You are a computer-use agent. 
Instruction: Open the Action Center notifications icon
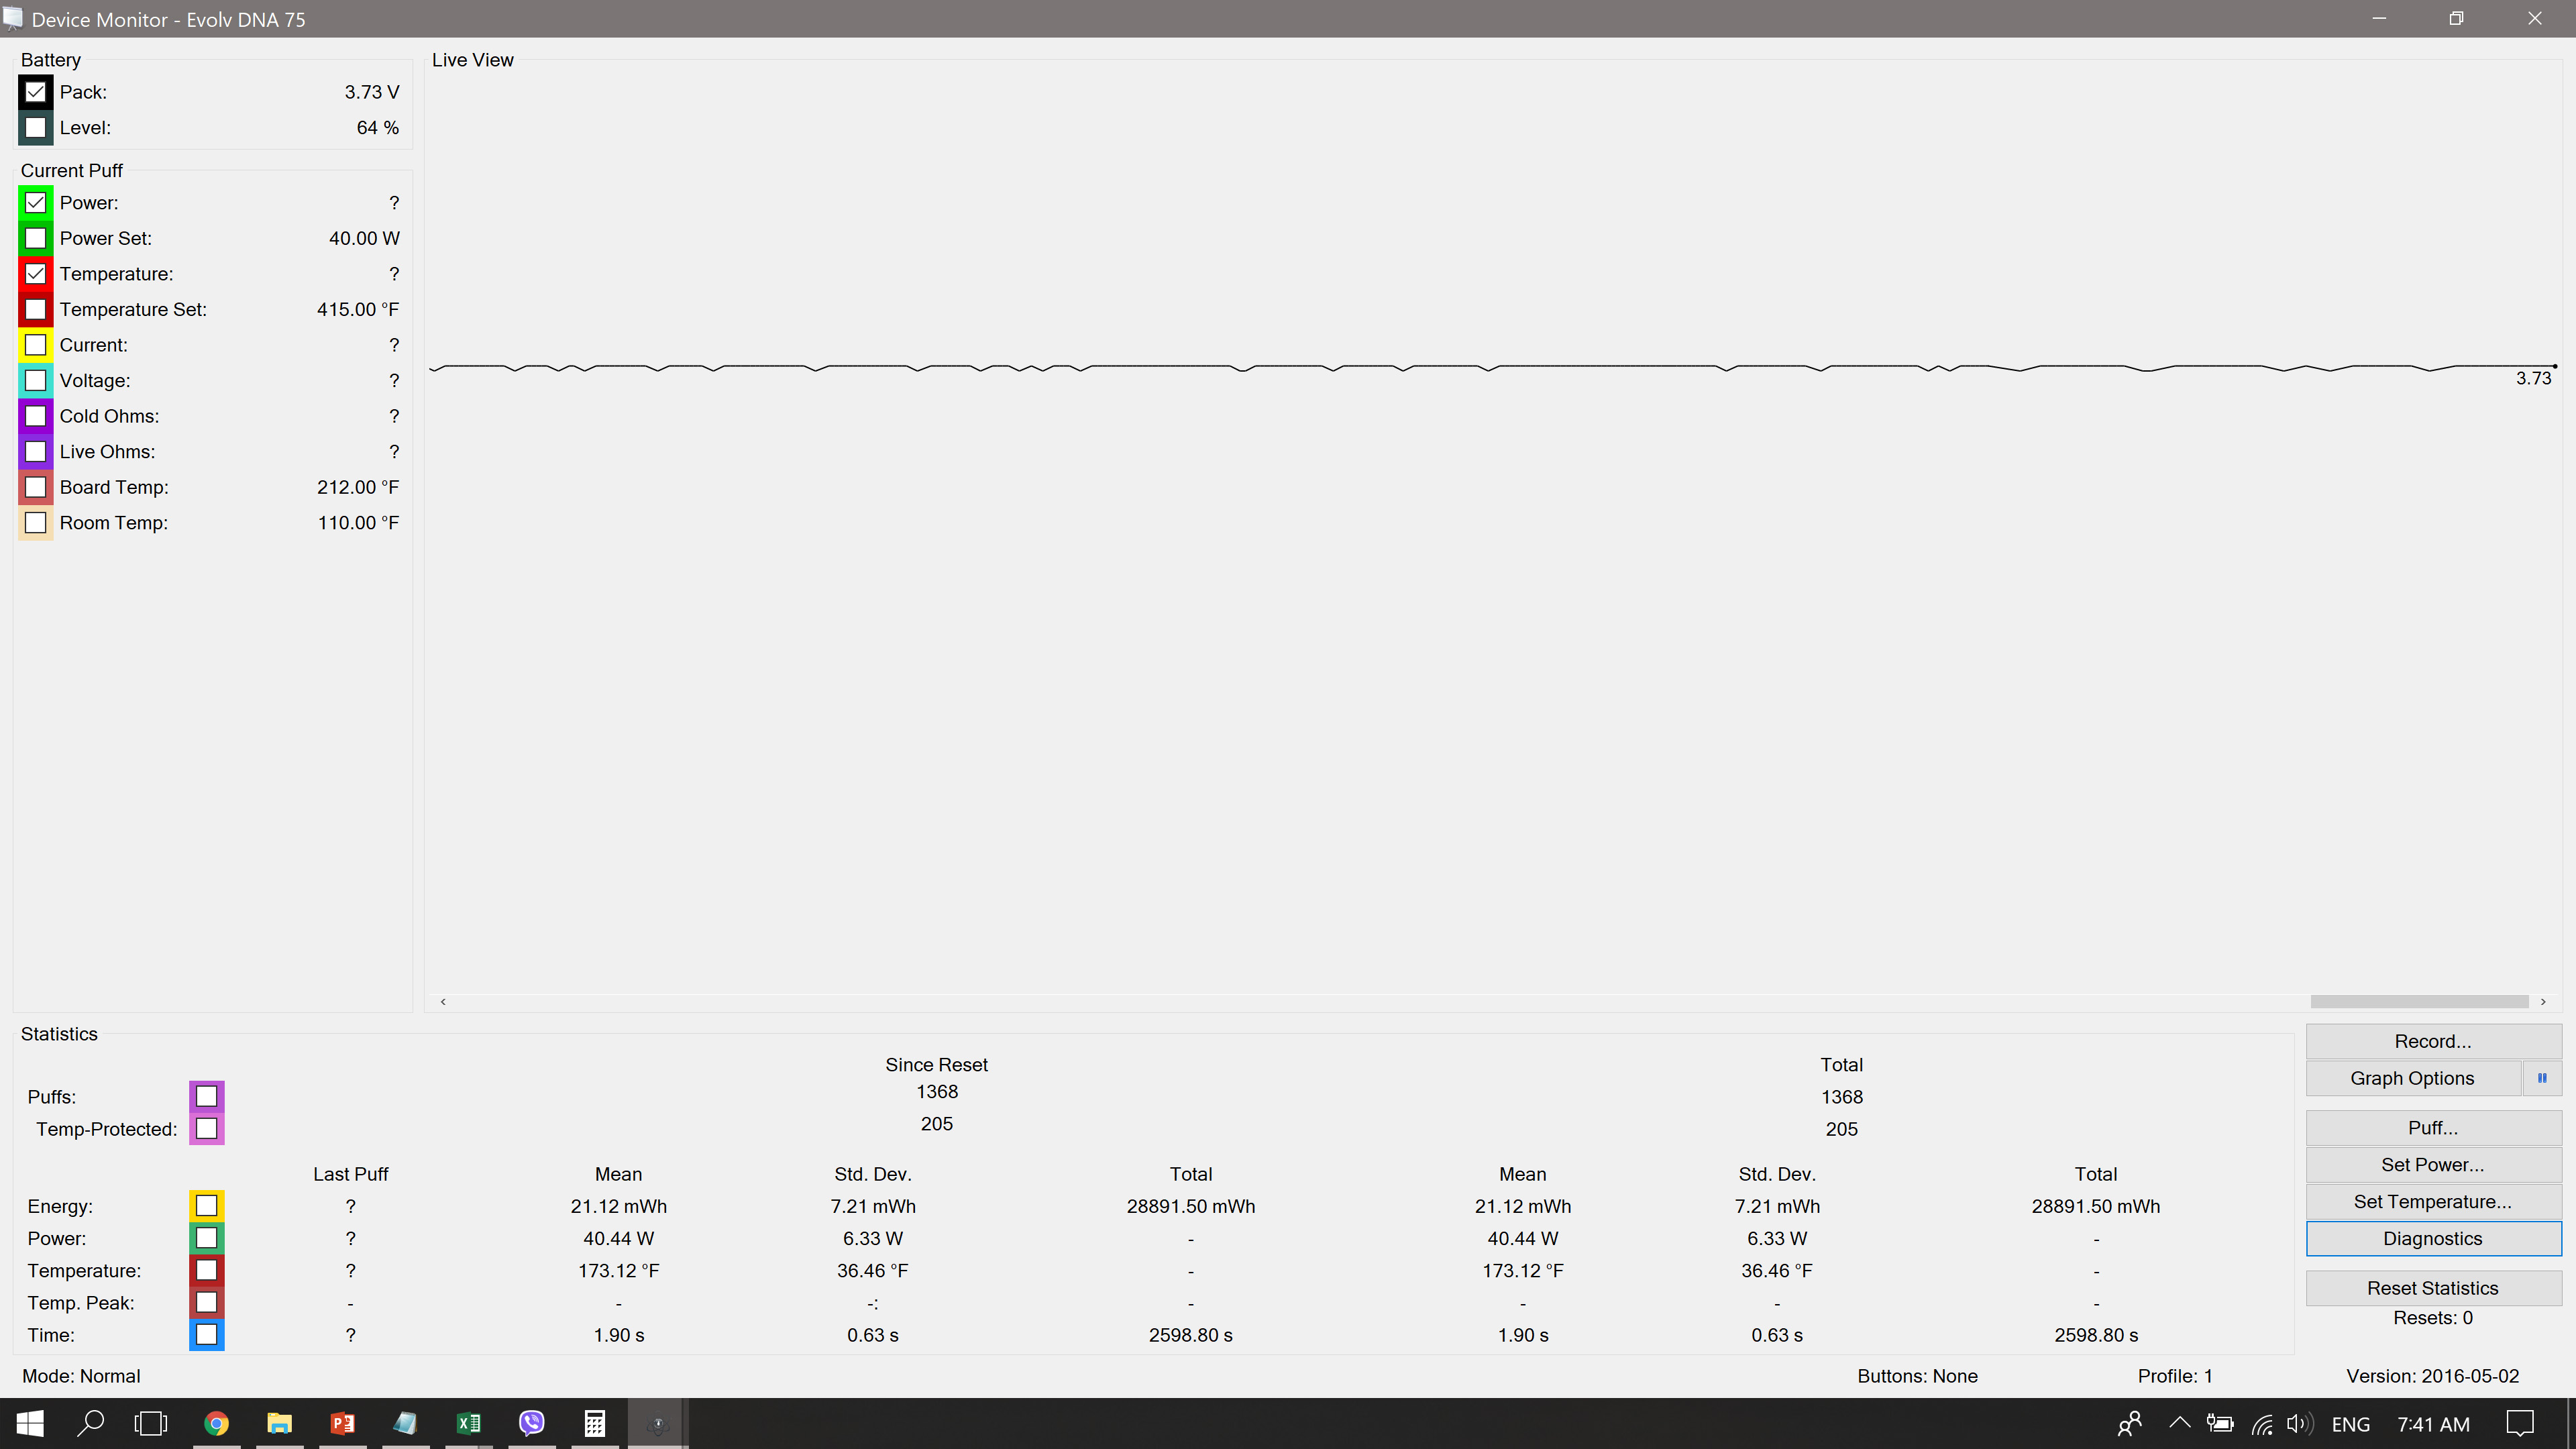2520,1423
